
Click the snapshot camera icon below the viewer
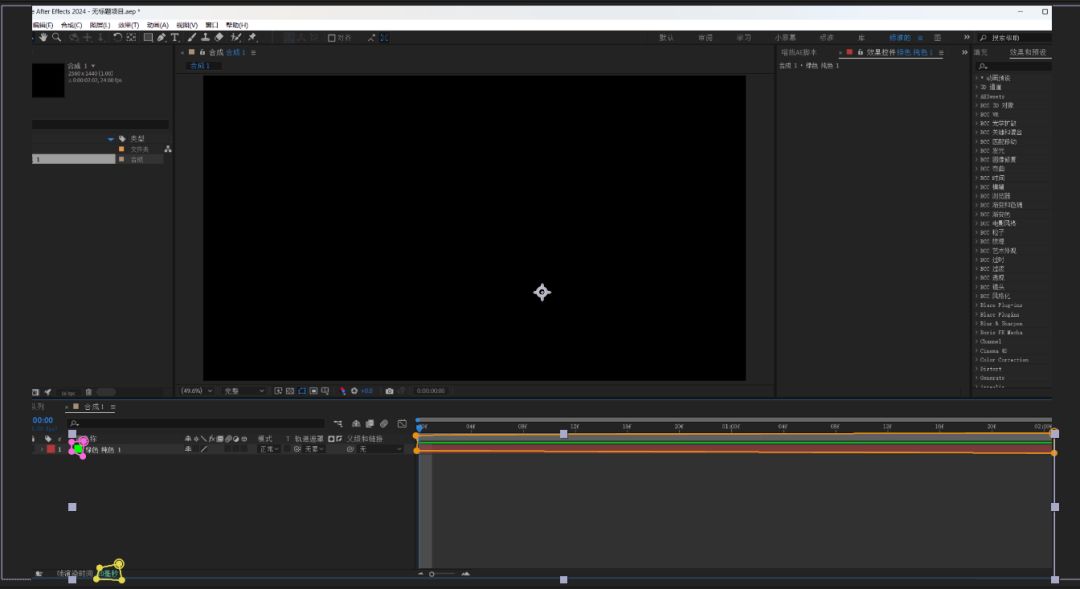pyautogui.click(x=389, y=391)
